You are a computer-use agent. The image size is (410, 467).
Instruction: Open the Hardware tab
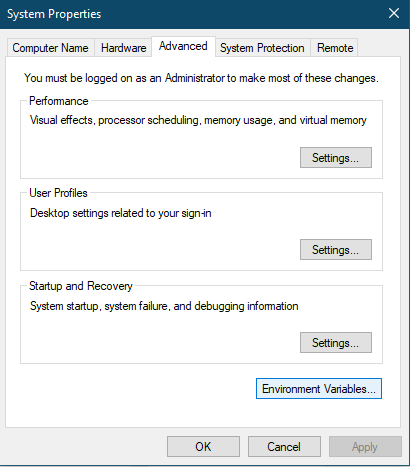point(123,48)
